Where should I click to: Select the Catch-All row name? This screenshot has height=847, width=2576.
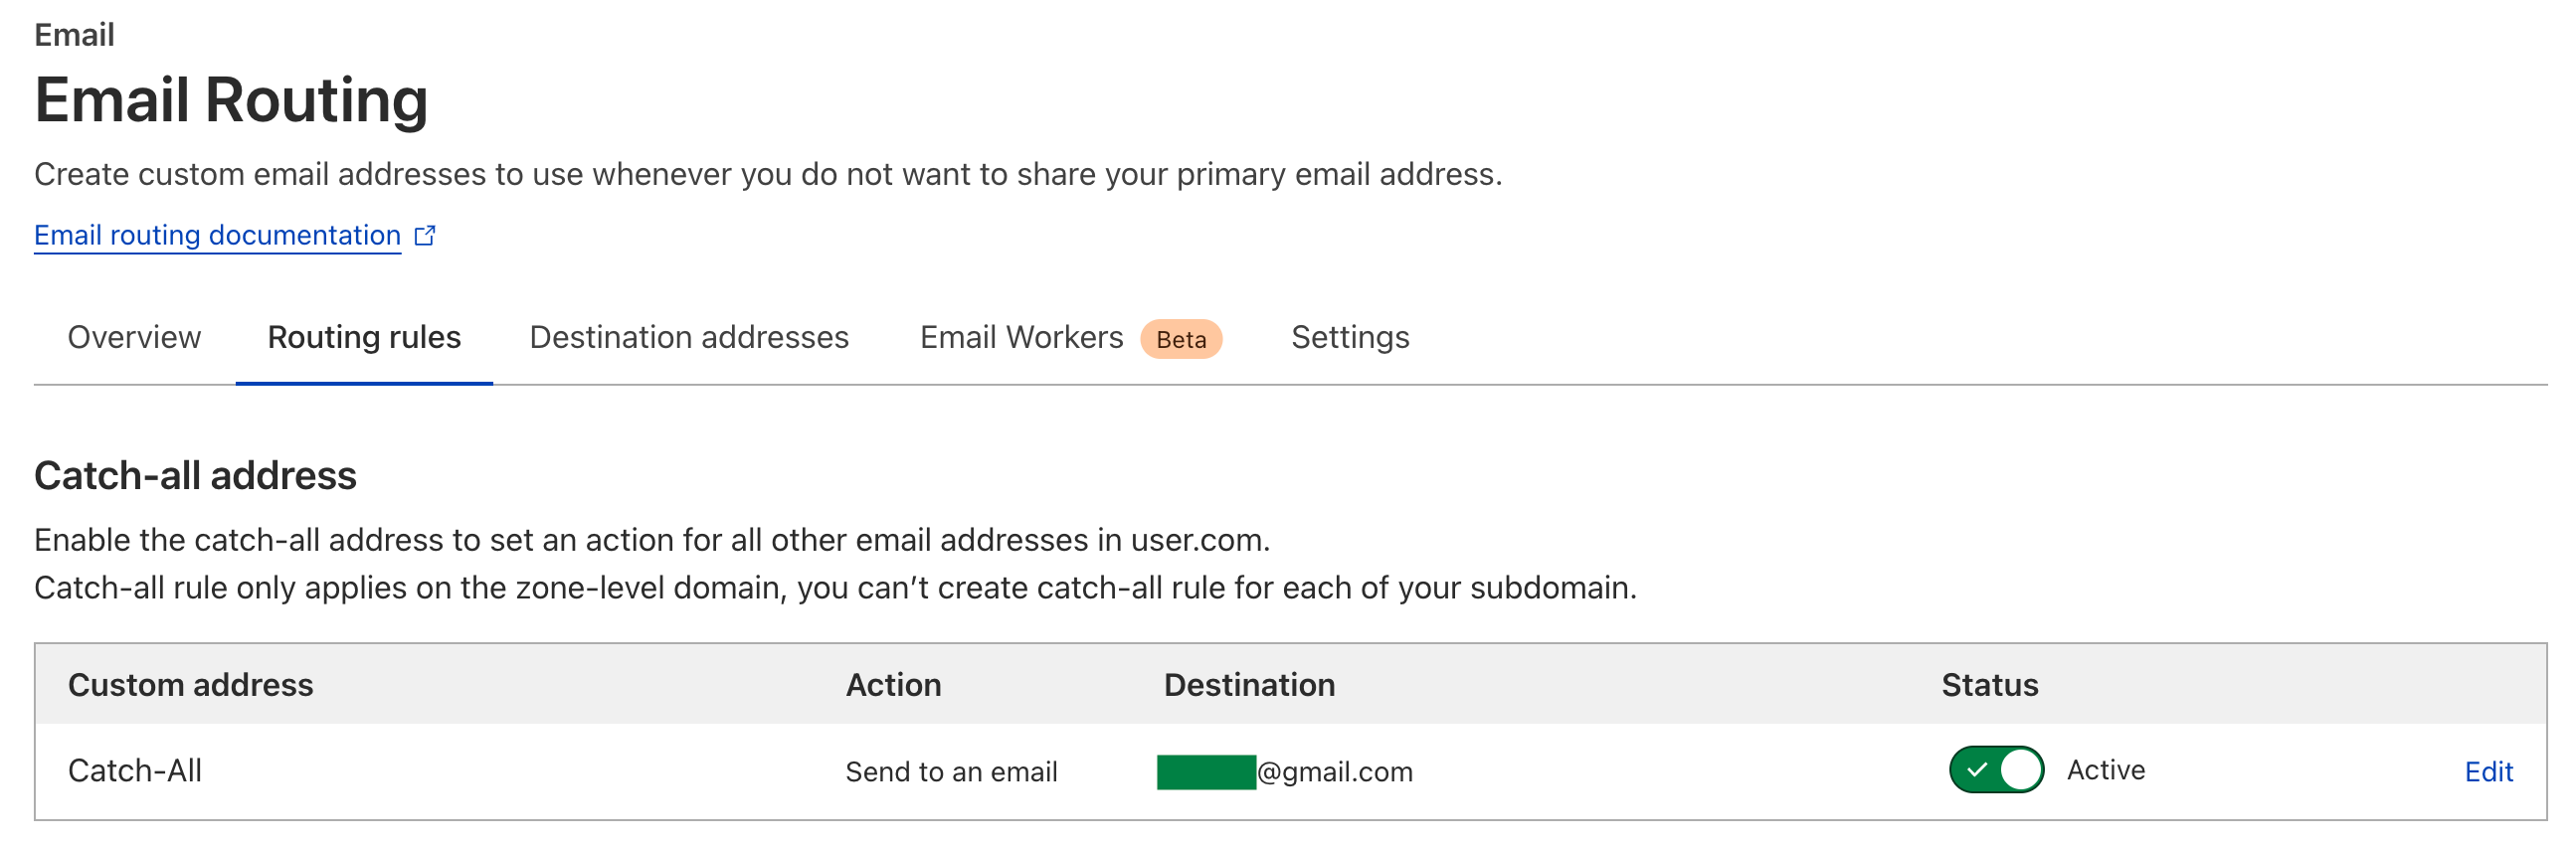click(135, 771)
